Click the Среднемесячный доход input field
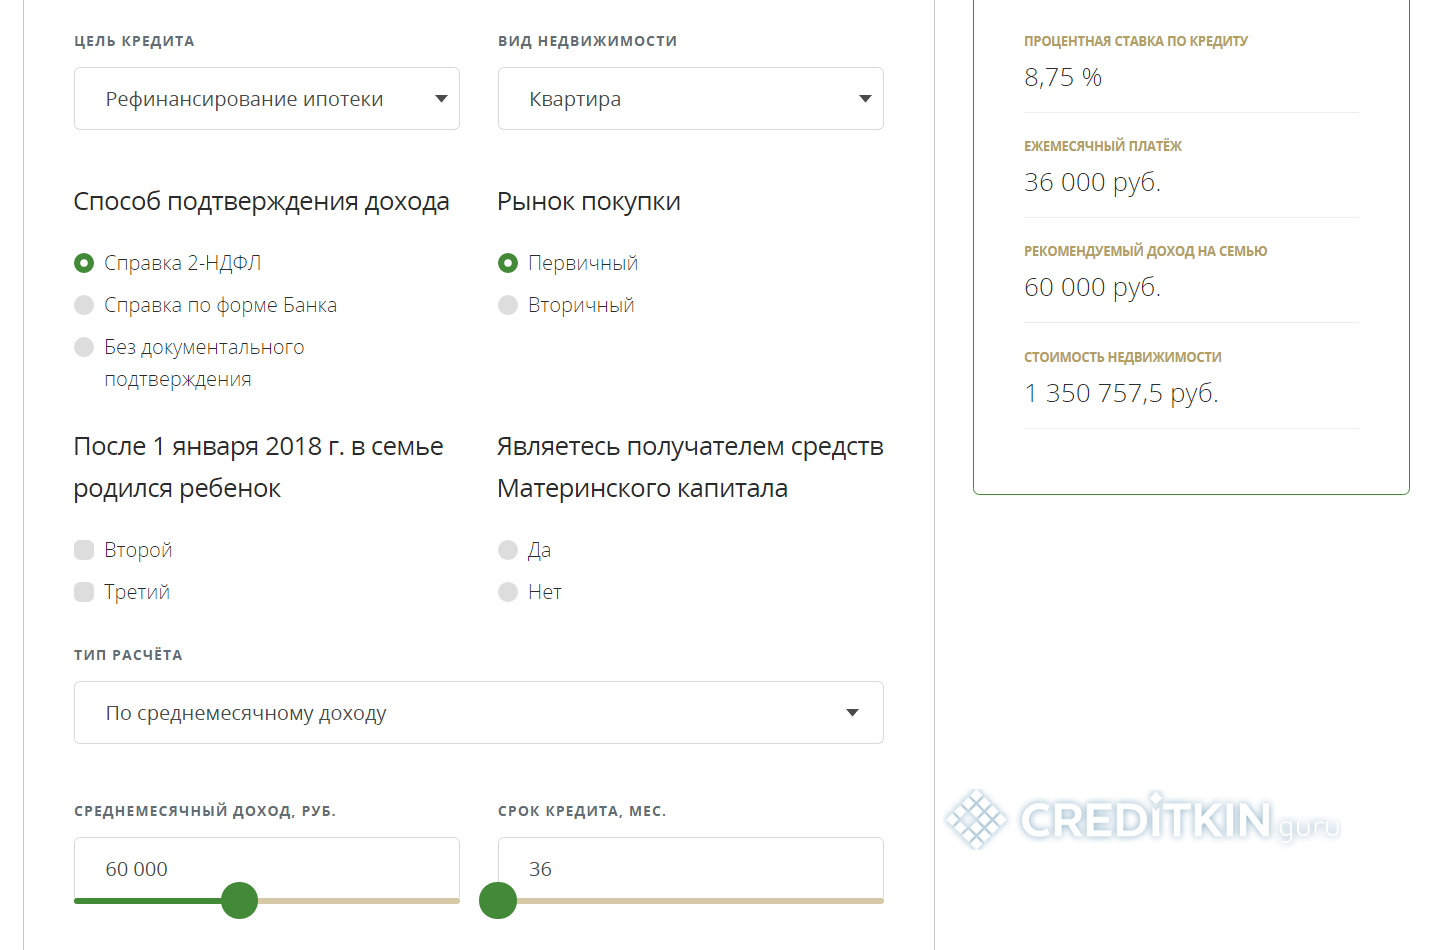1441x950 pixels. click(x=266, y=868)
